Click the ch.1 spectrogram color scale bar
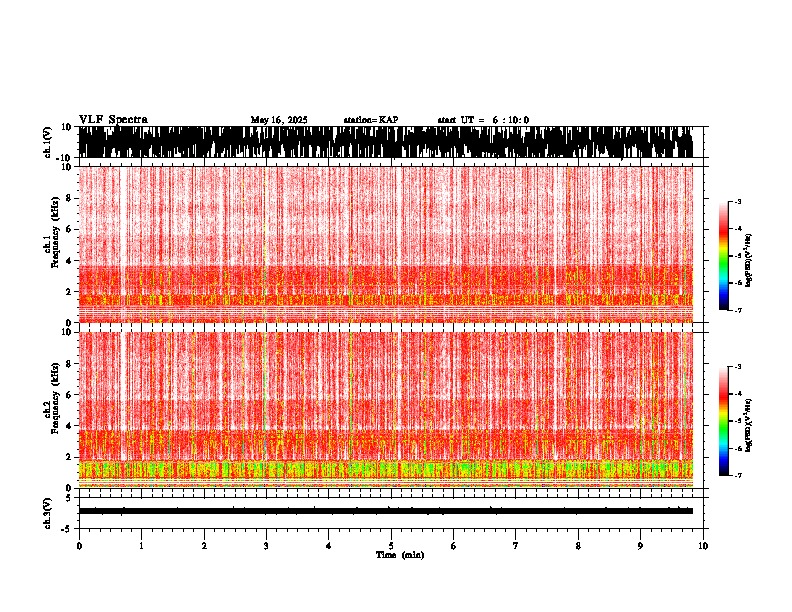The image size is (792, 612). (x=724, y=256)
